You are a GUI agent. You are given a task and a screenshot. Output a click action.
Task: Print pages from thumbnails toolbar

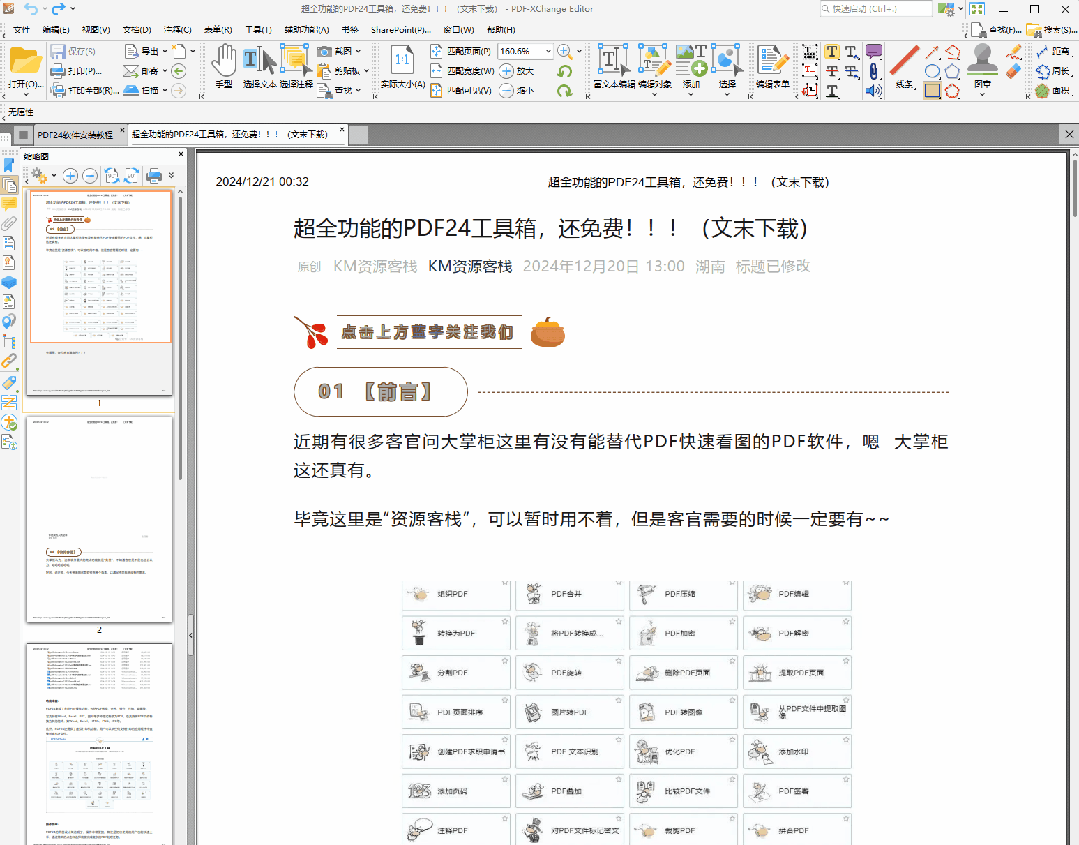coord(154,176)
